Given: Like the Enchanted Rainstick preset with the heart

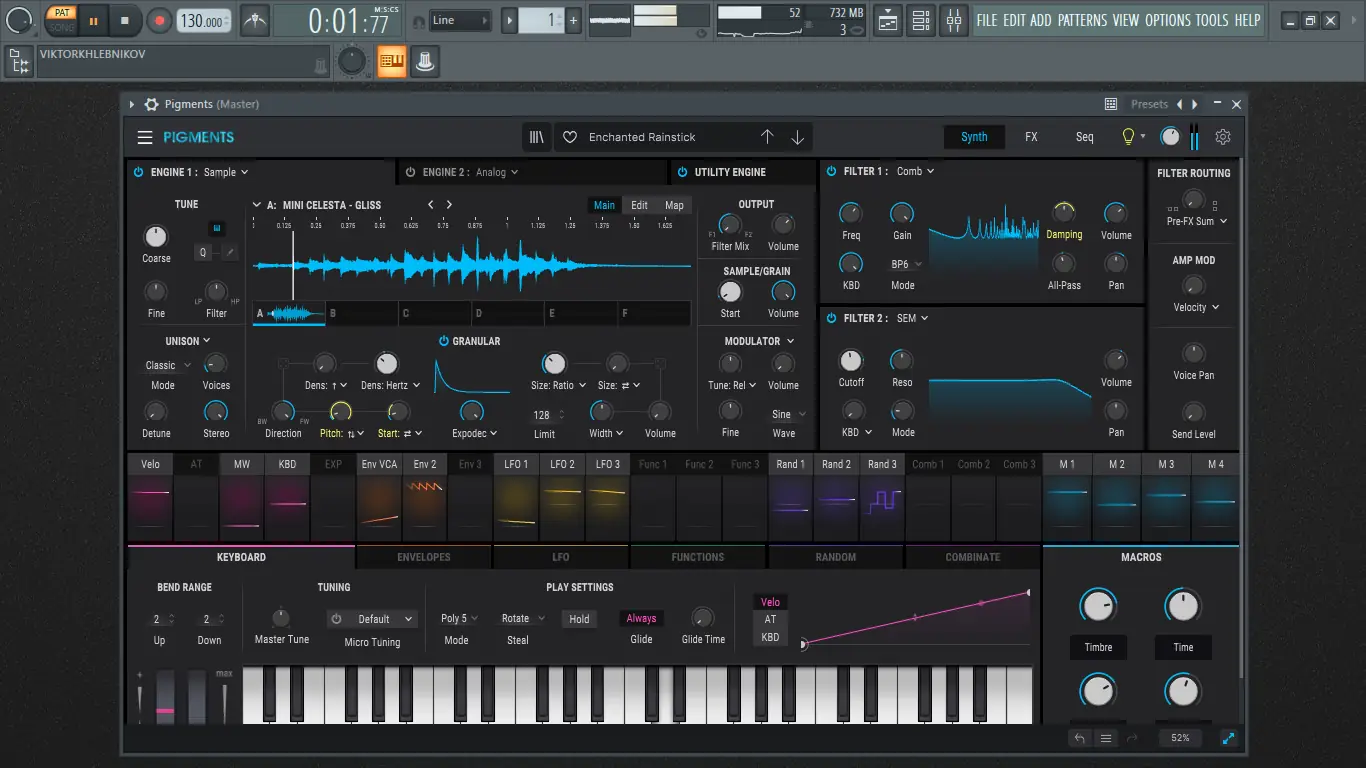Looking at the screenshot, I should (570, 137).
